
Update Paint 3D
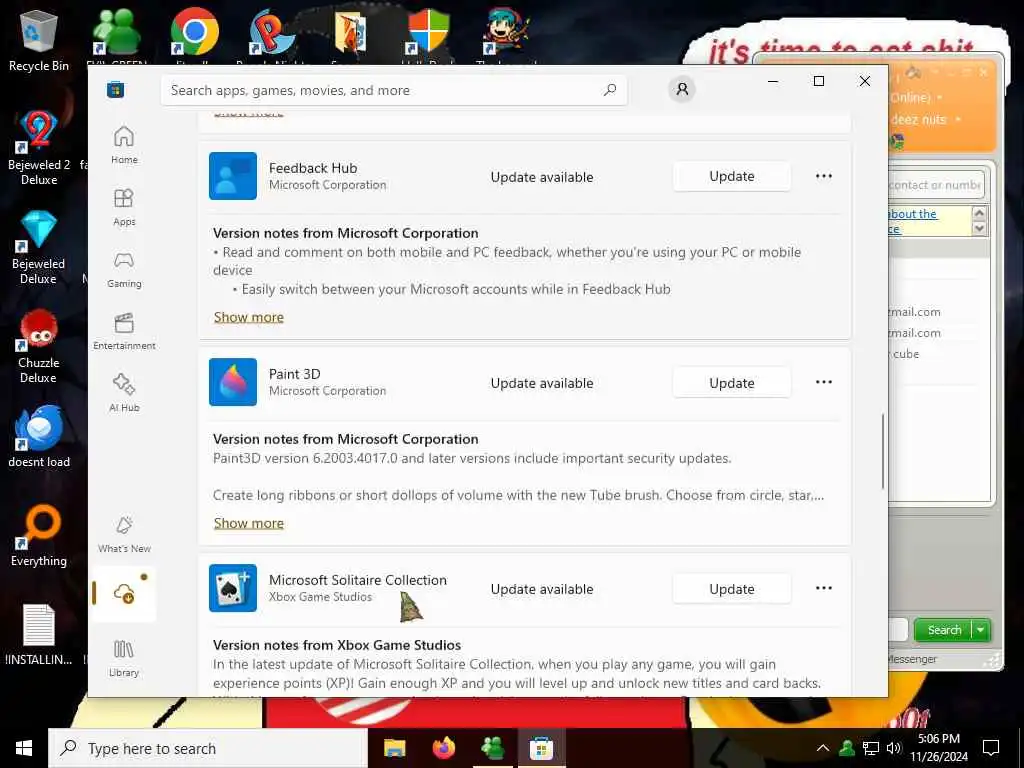click(x=731, y=383)
